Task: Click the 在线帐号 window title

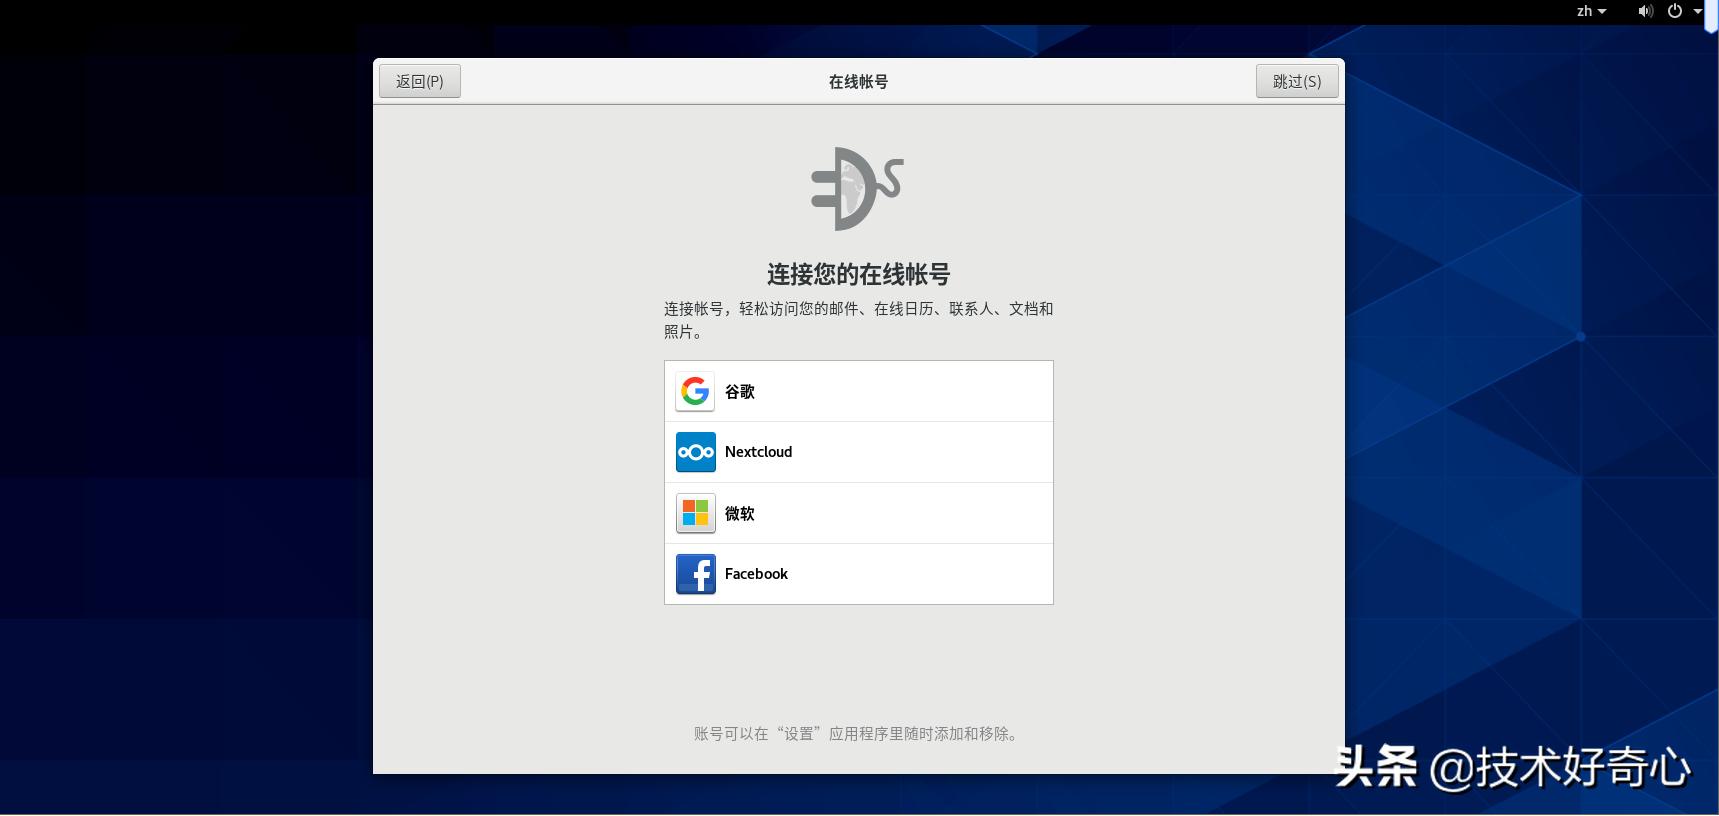Action: click(x=858, y=82)
